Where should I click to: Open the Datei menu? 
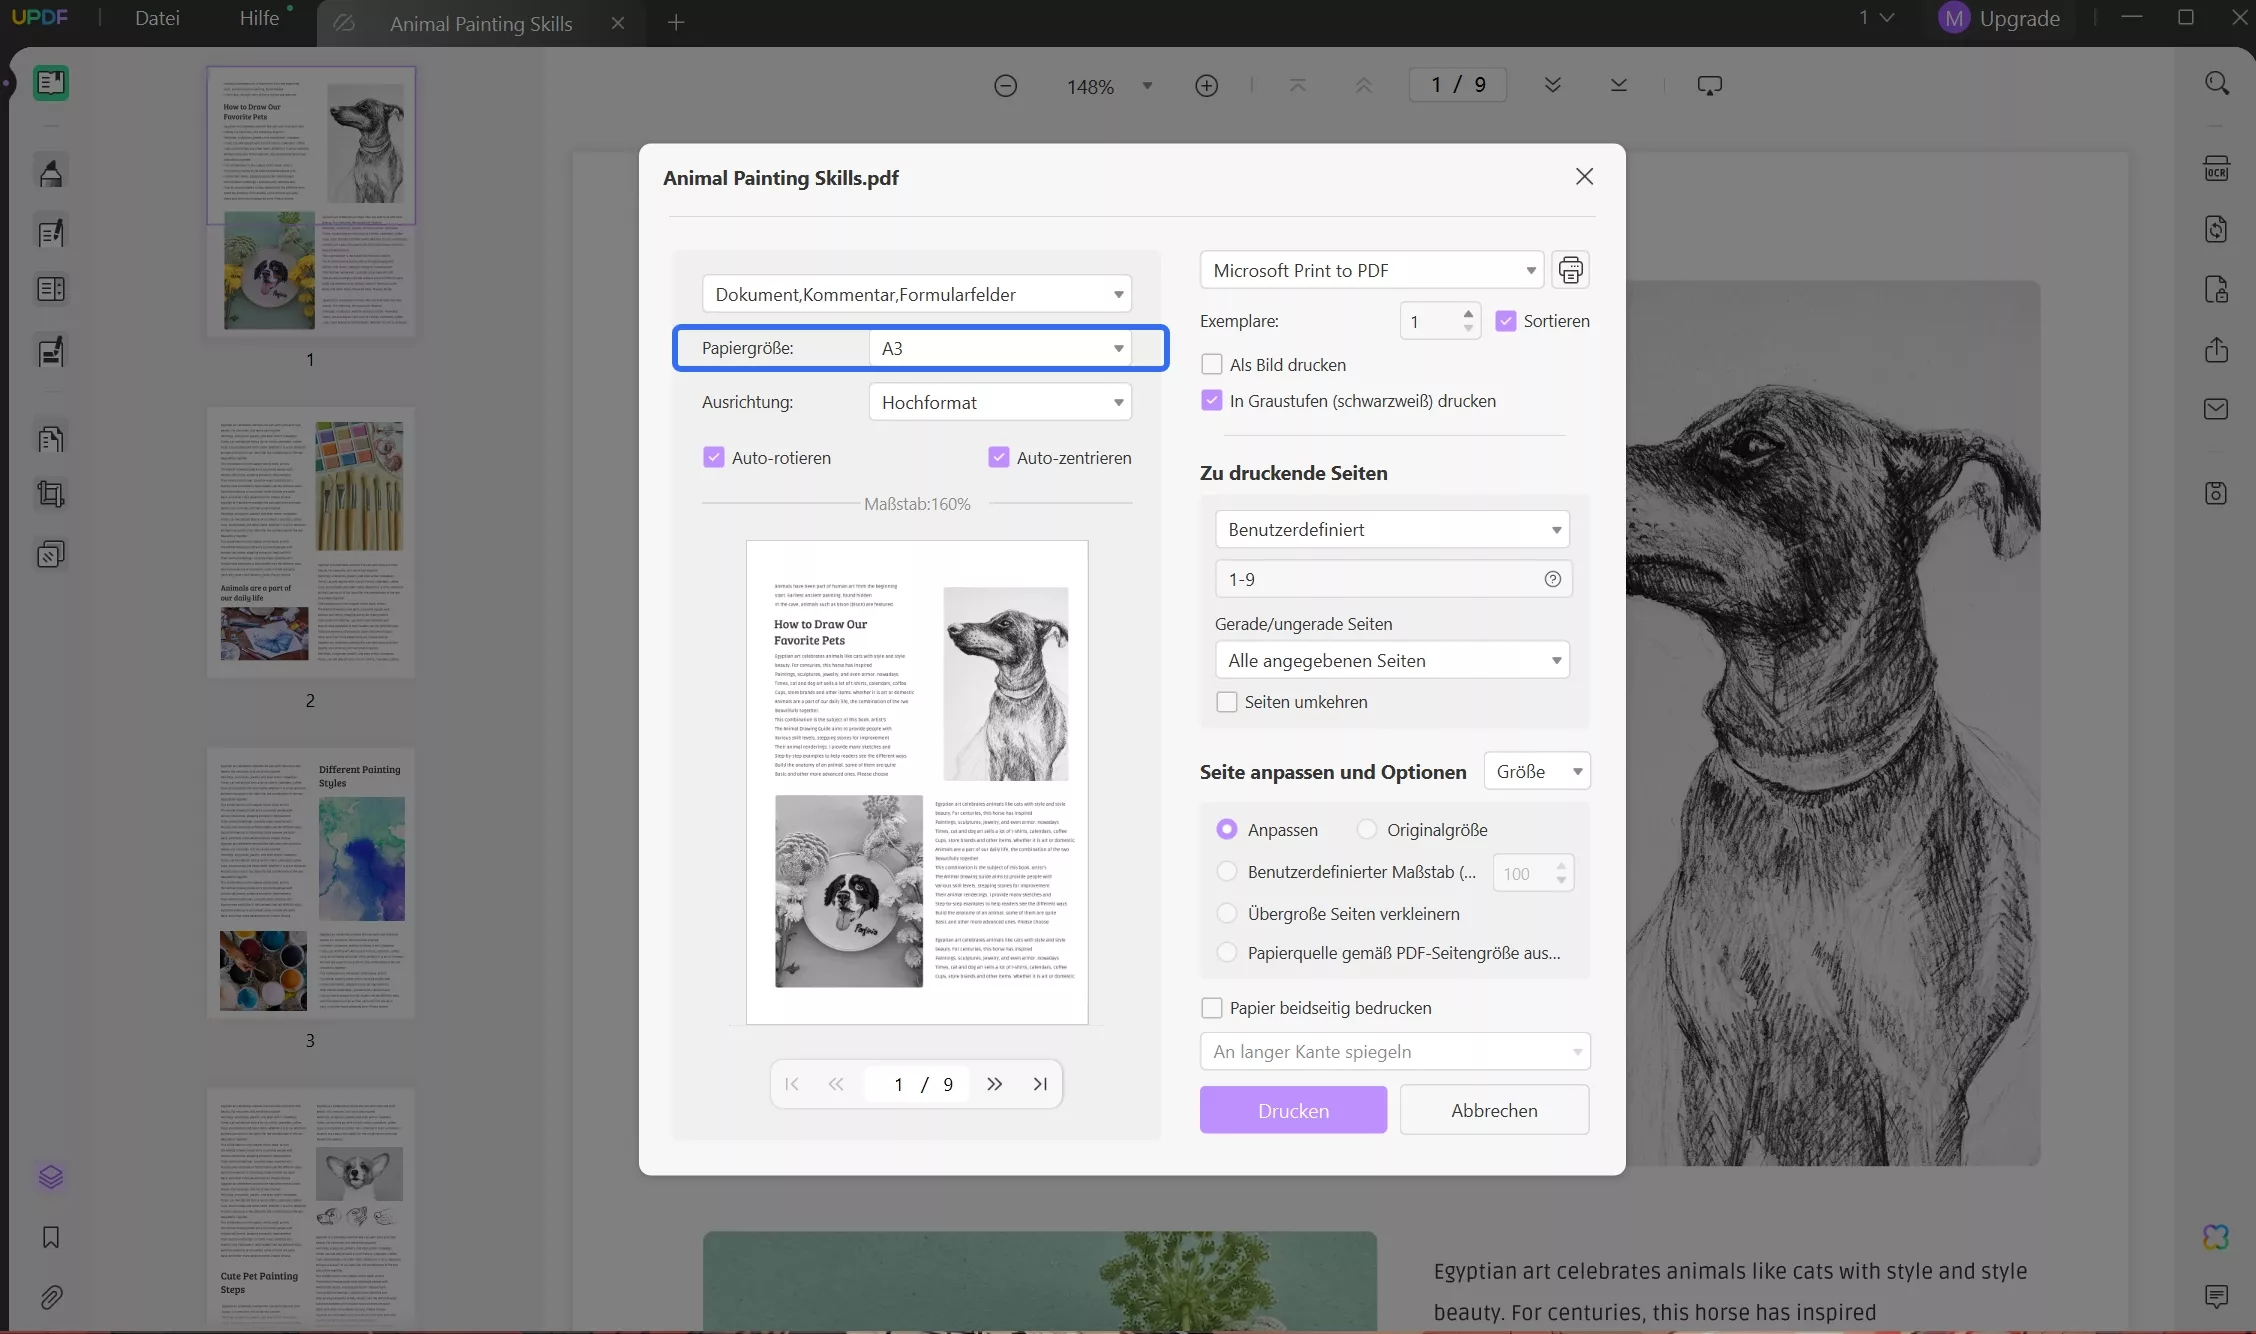157,19
